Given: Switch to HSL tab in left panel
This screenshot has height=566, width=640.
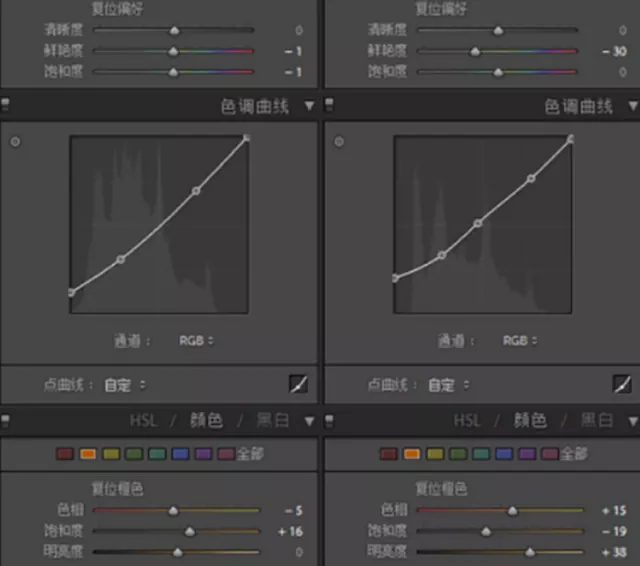Looking at the screenshot, I should (x=143, y=420).
